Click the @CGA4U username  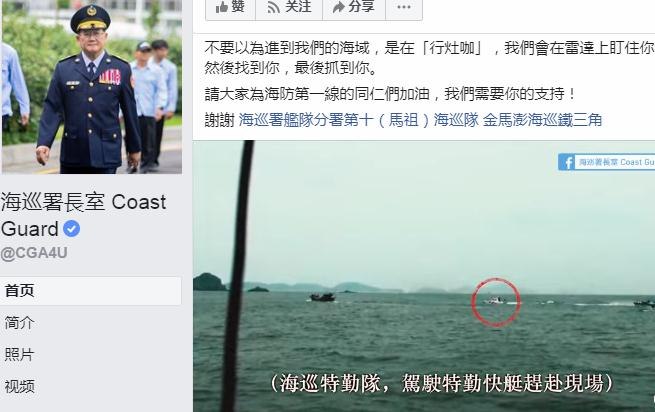(x=34, y=253)
